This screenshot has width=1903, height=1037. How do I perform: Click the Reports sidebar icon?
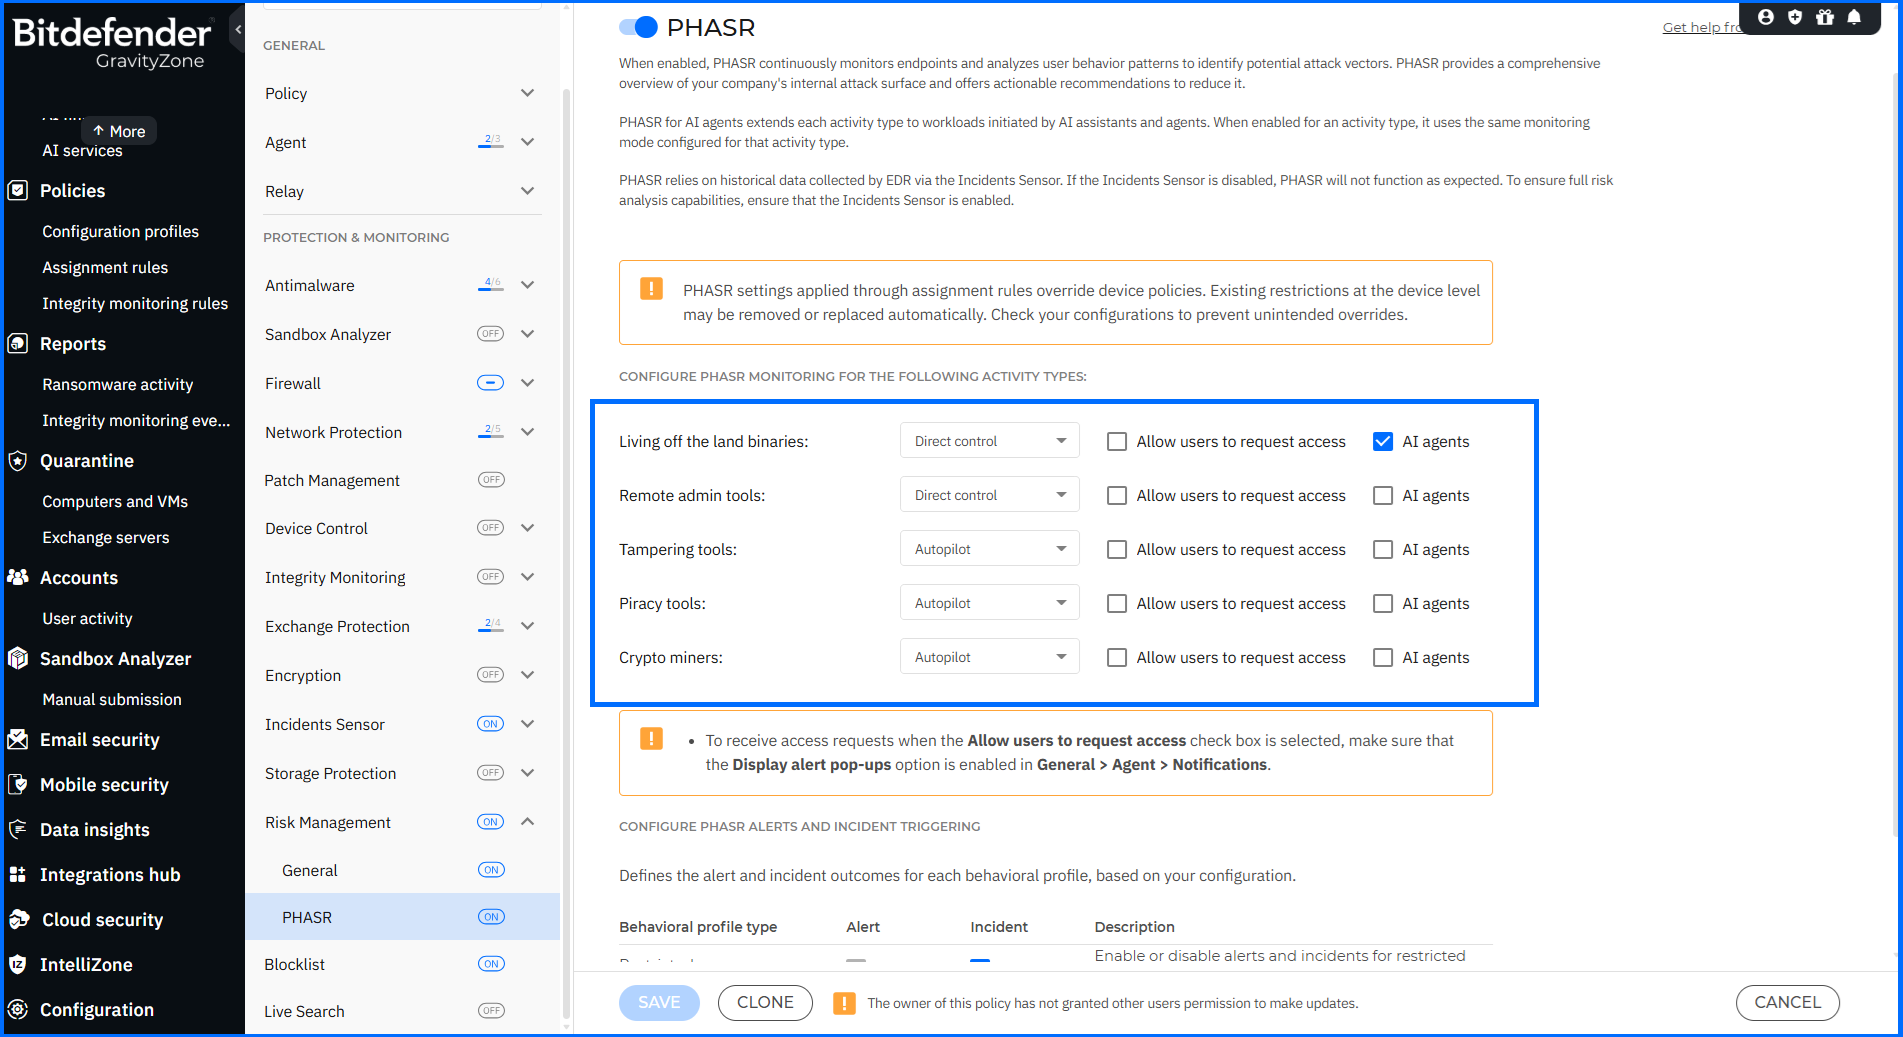18,343
